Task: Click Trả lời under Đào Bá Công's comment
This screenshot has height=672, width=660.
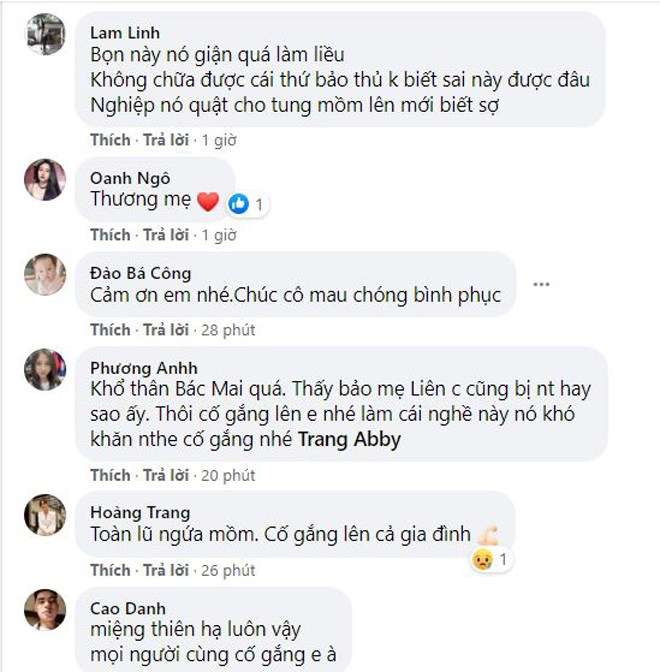Action: click(x=167, y=330)
